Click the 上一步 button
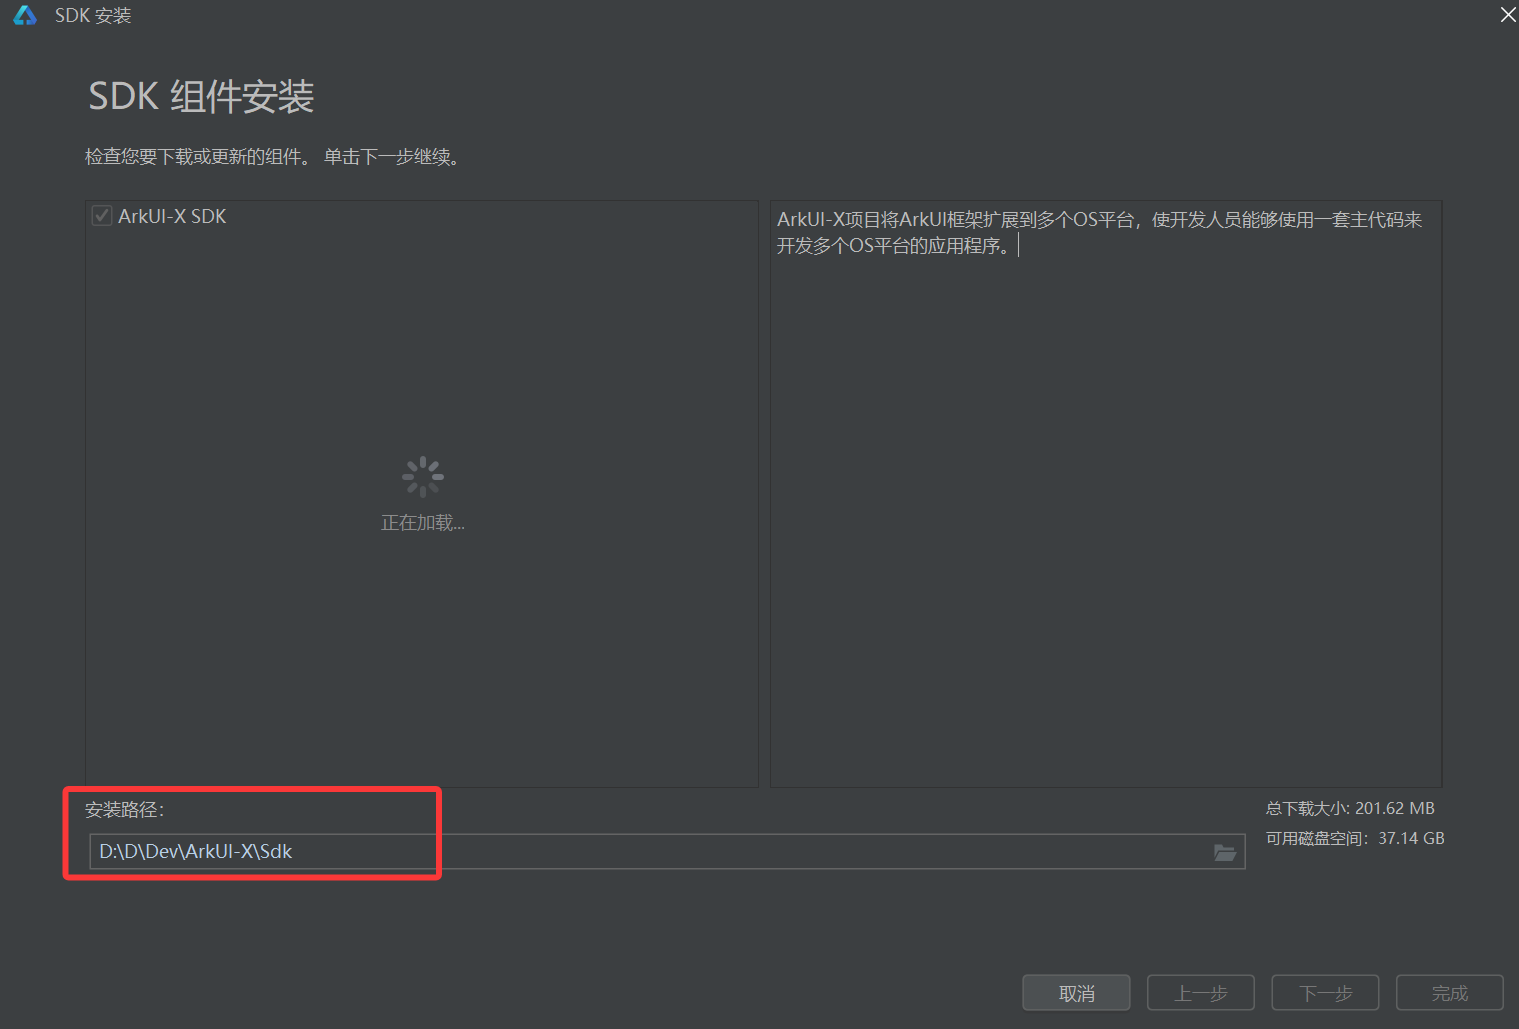 [x=1200, y=993]
